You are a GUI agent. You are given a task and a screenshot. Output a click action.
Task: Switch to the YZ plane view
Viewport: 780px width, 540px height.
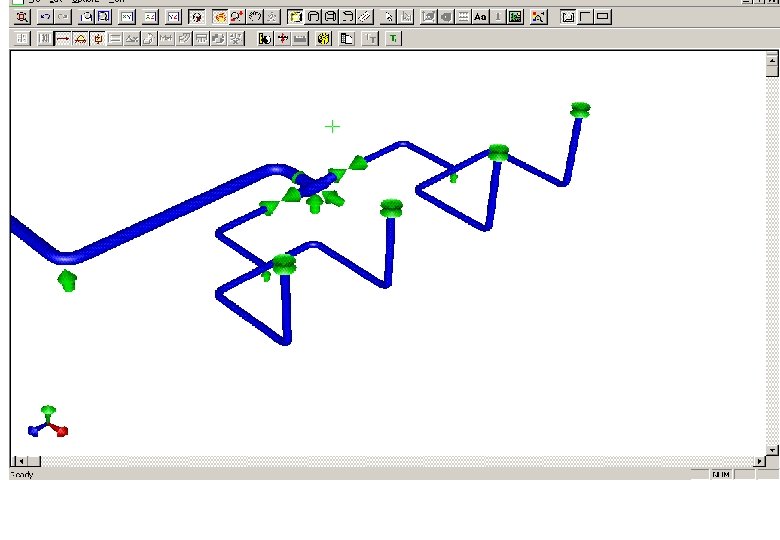pyautogui.click(x=174, y=17)
